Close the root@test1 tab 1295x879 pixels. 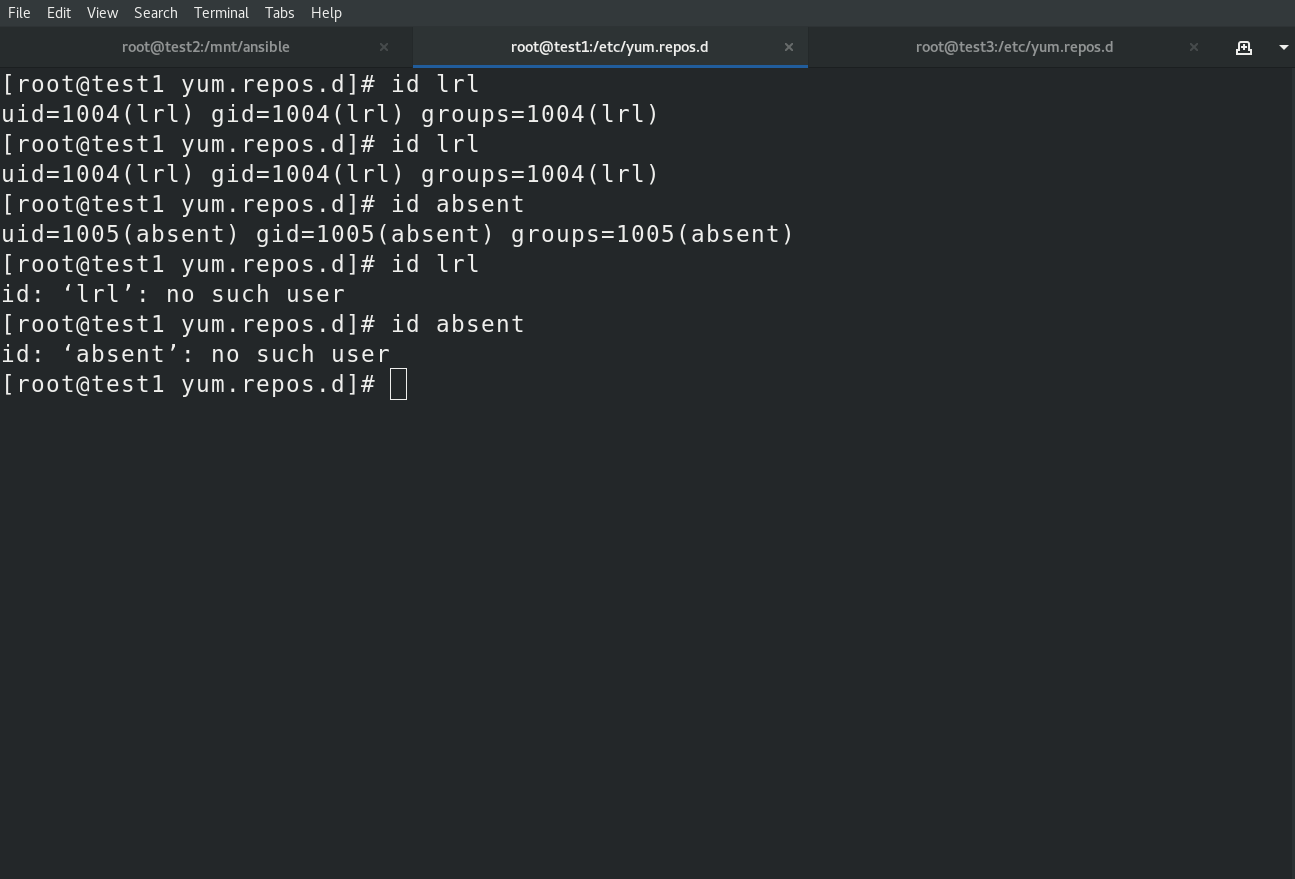tap(789, 47)
